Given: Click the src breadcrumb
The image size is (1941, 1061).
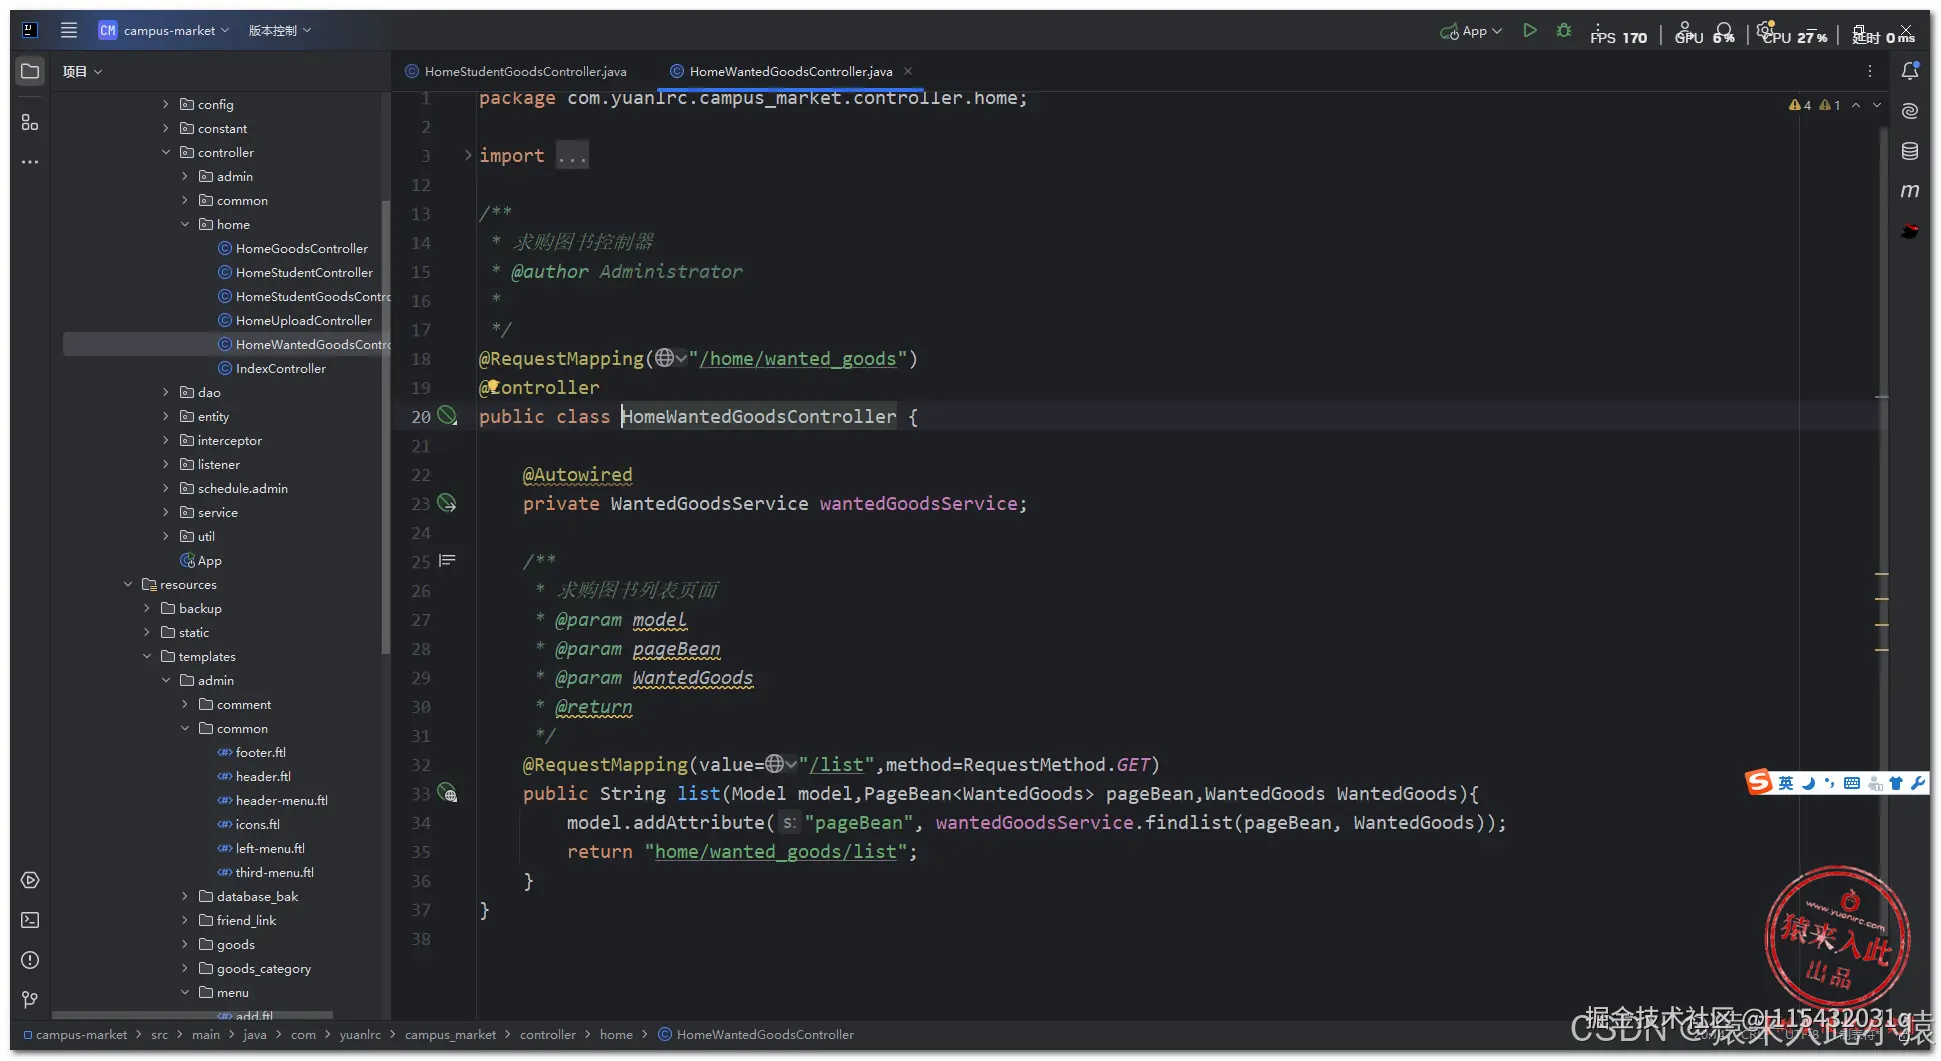Looking at the screenshot, I should click(x=159, y=1035).
